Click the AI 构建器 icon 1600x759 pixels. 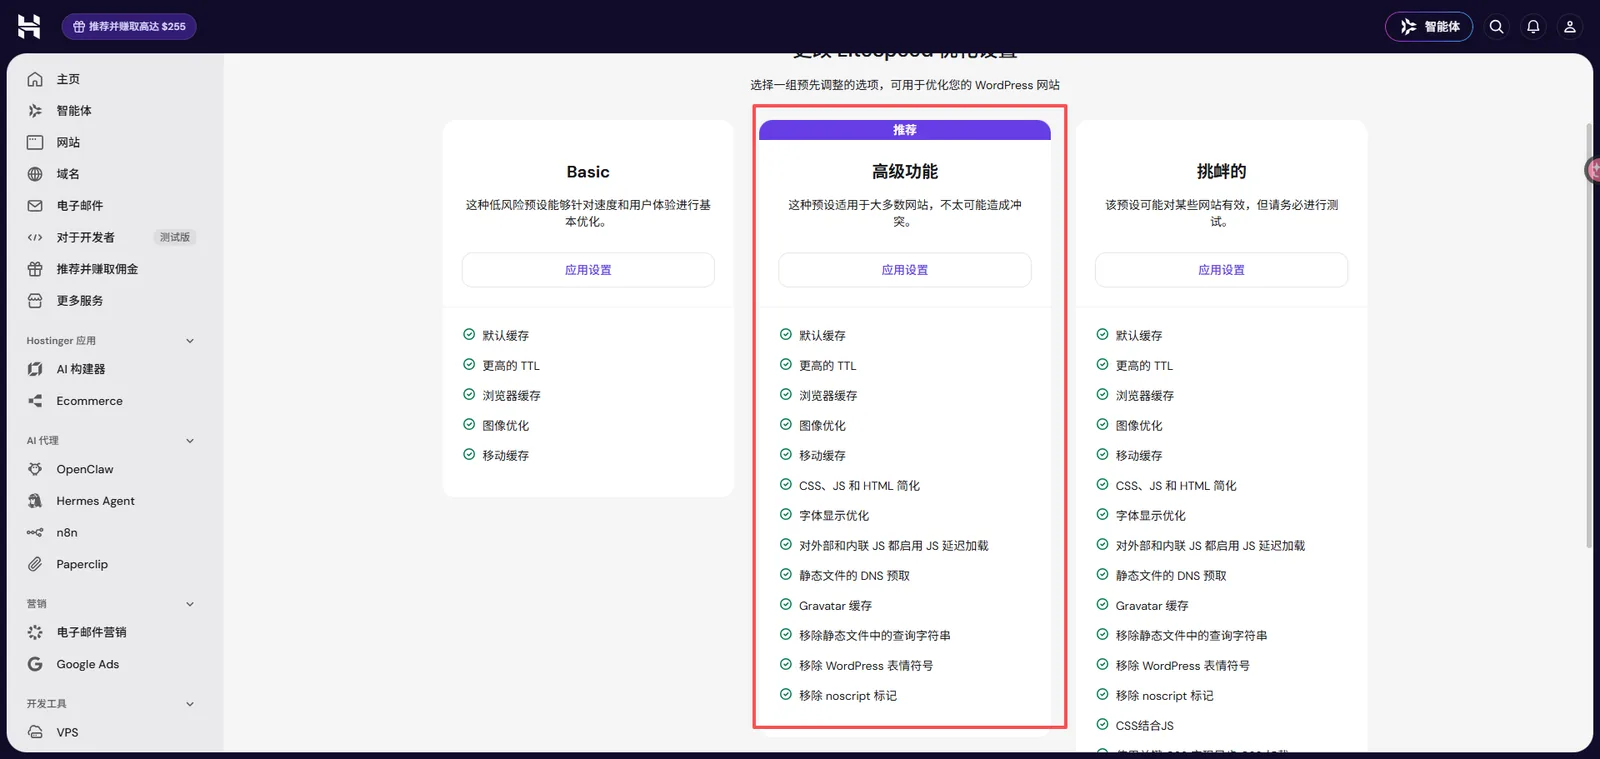(35, 369)
